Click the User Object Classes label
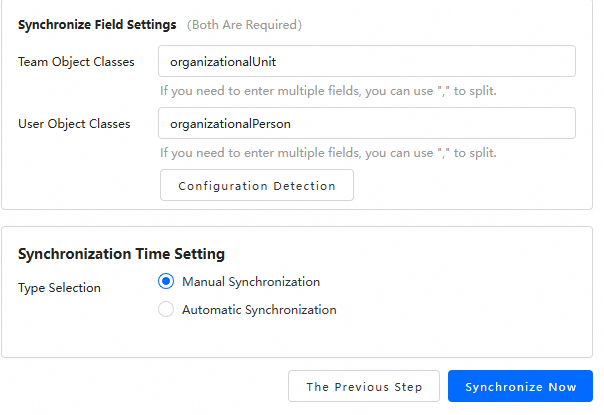Screen dimensions: 604x415 tap(76, 124)
